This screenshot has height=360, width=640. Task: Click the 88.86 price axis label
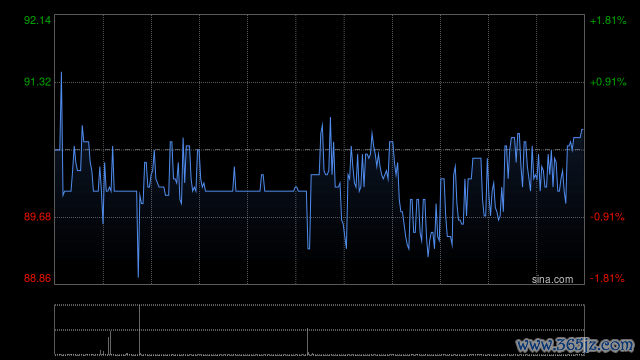[38, 278]
